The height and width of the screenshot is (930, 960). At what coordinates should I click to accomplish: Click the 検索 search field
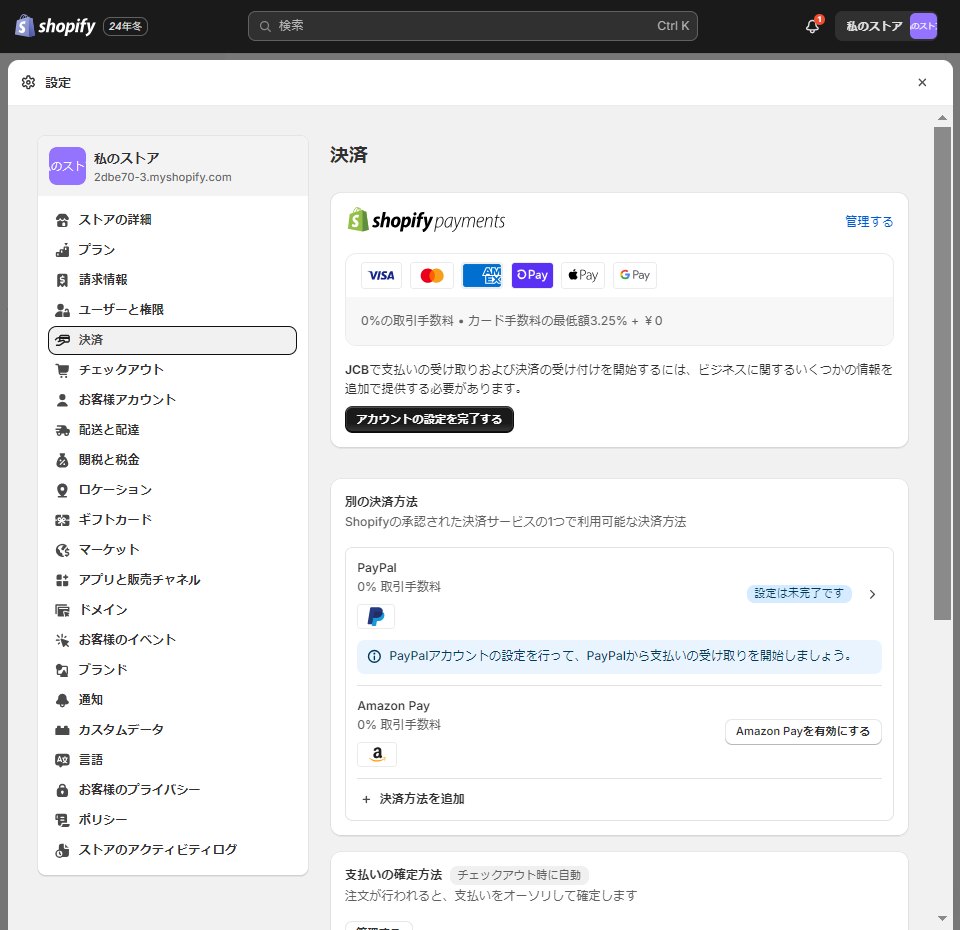click(473, 26)
